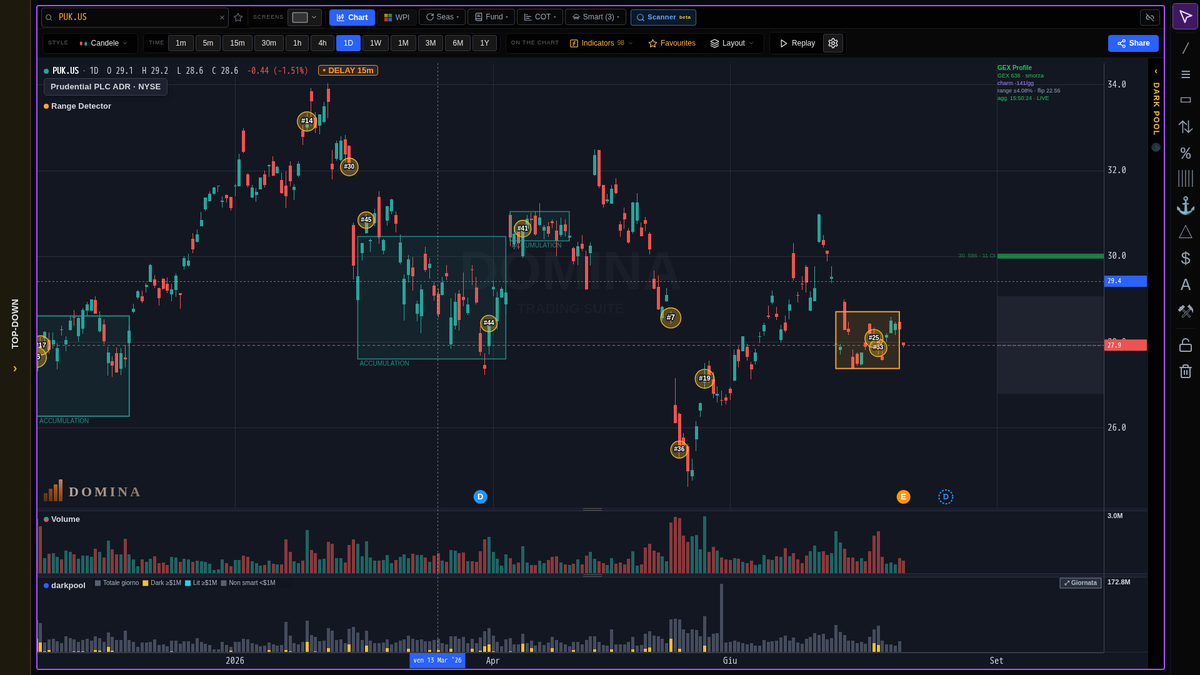Switch to the WPI tab
This screenshot has width=1200, height=675.
point(397,17)
